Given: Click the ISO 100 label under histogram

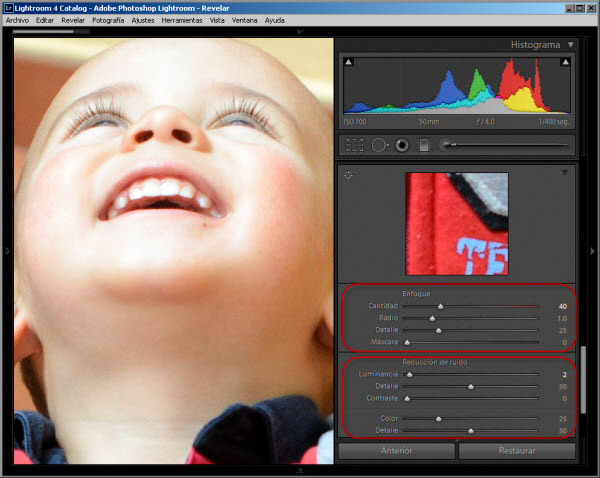Looking at the screenshot, I should (x=355, y=122).
